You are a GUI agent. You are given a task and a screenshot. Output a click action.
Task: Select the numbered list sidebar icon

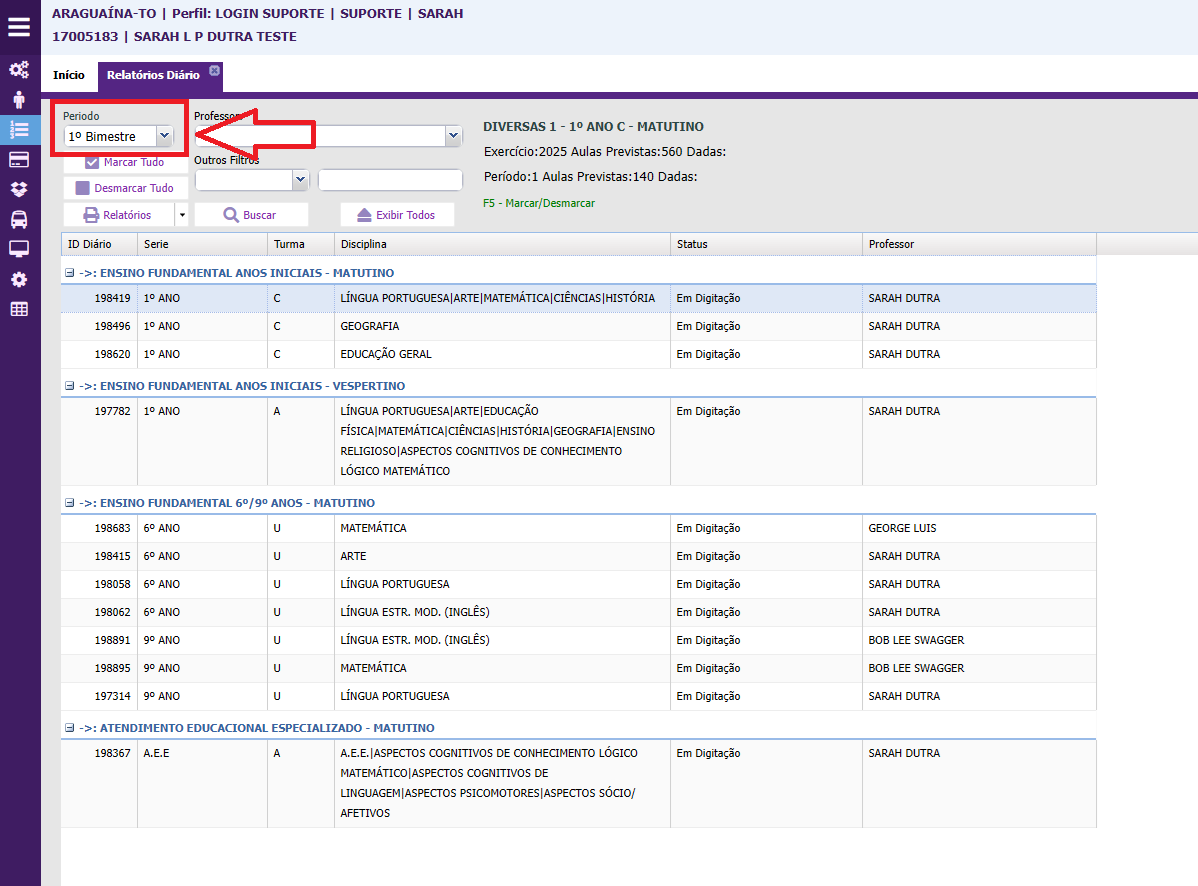pos(19,129)
